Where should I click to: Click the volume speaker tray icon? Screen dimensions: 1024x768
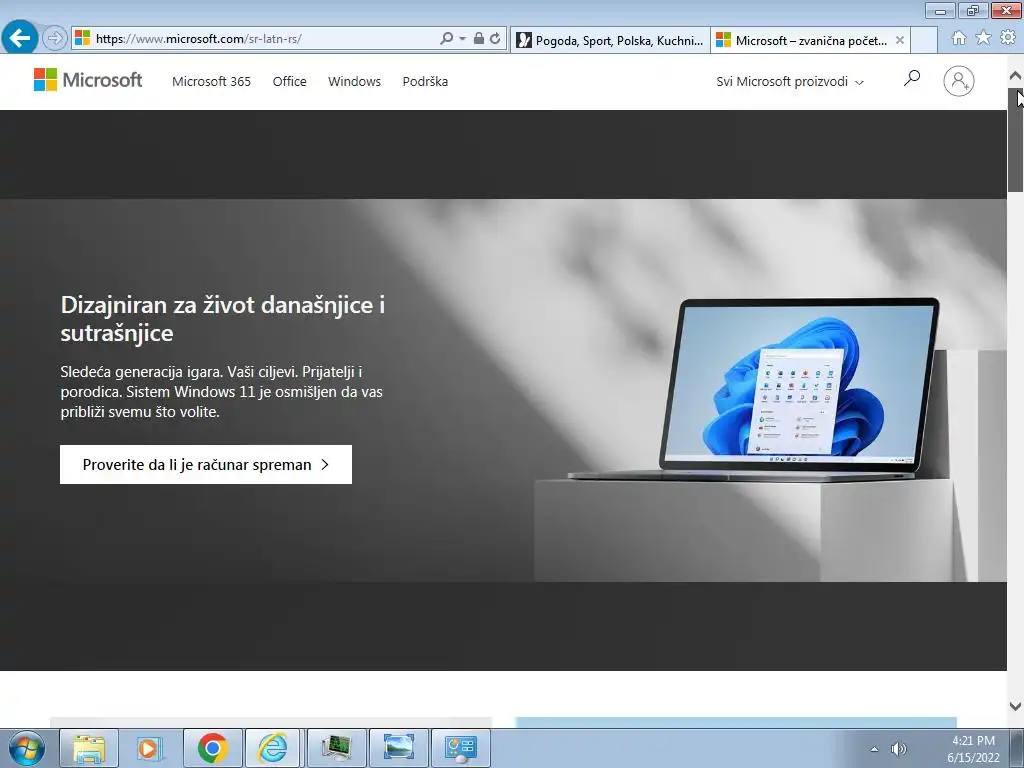pyautogui.click(x=899, y=749)
